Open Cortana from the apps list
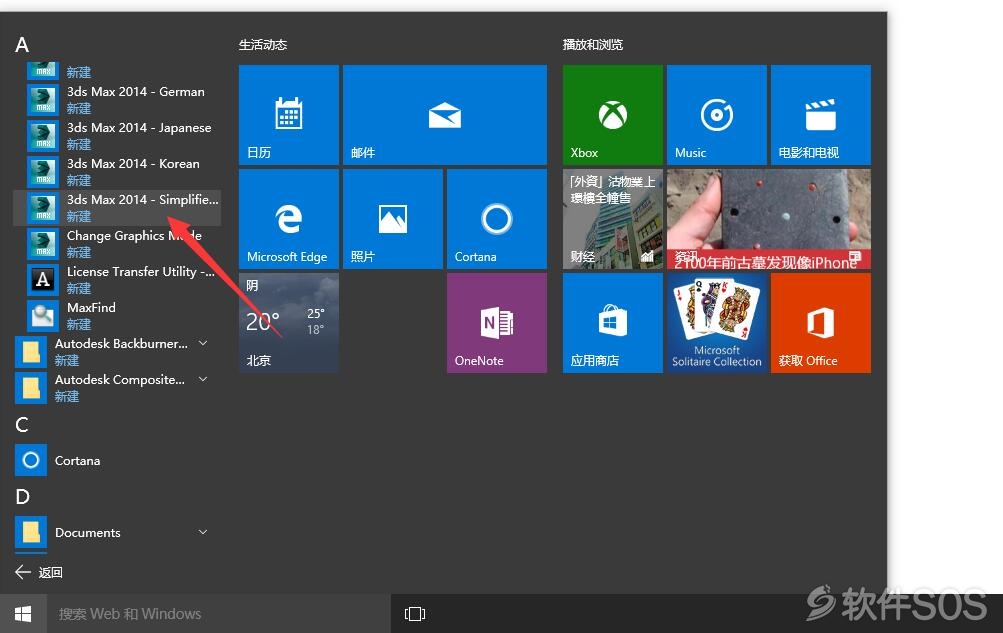 [x=117, y=460]
